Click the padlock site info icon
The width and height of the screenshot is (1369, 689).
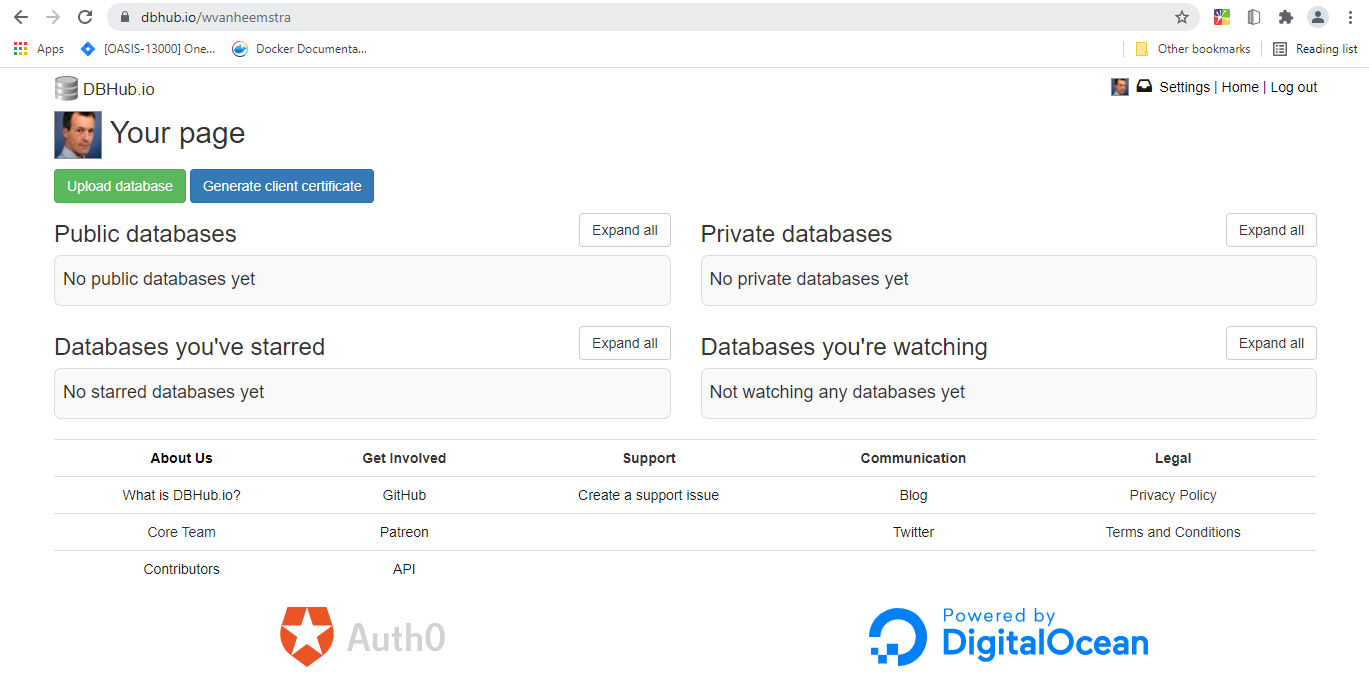coord(125,17)
